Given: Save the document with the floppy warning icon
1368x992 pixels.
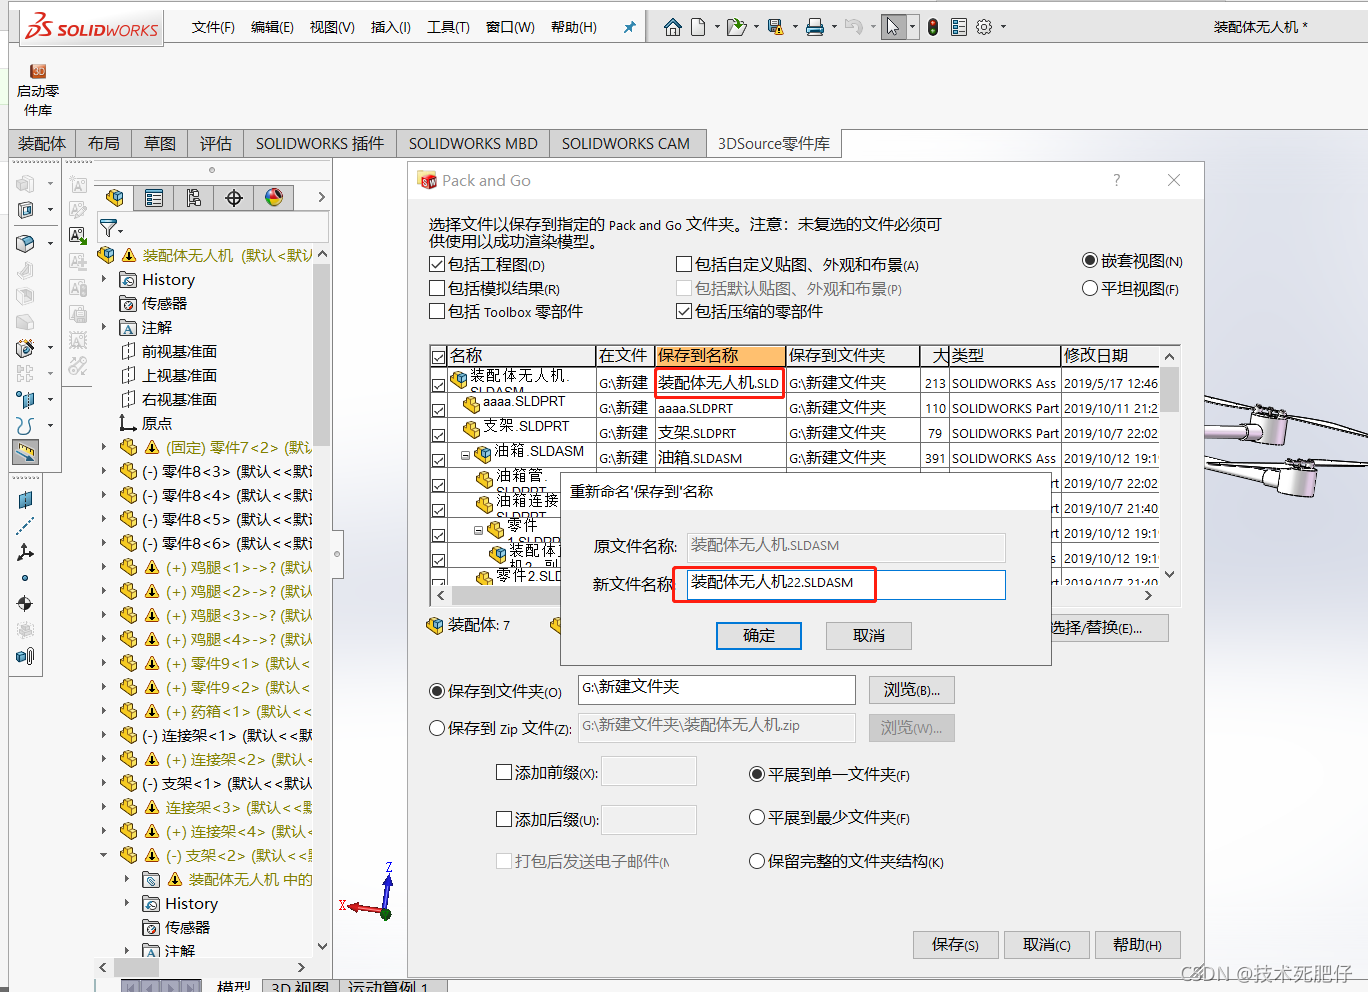Looking at the screenshot, I should (775, 27).
